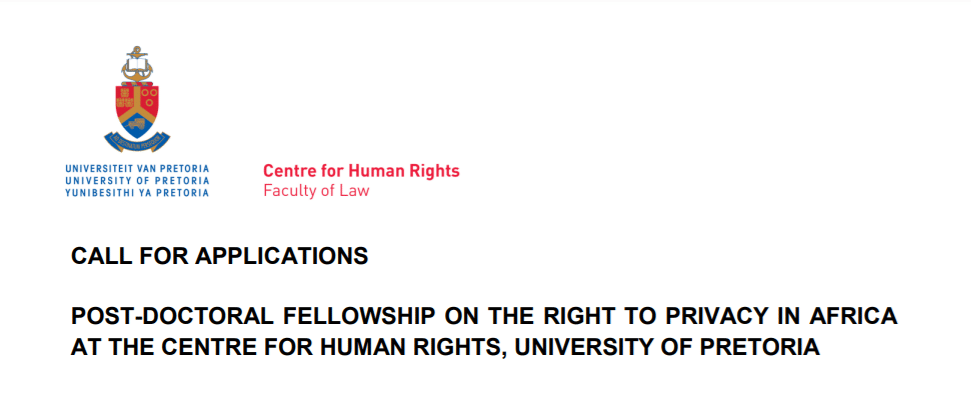This screenshot has width=971, height=411.
Task: Click the 'CALL FOR APPLICATIONS' heading
Action: coord(219,256)
